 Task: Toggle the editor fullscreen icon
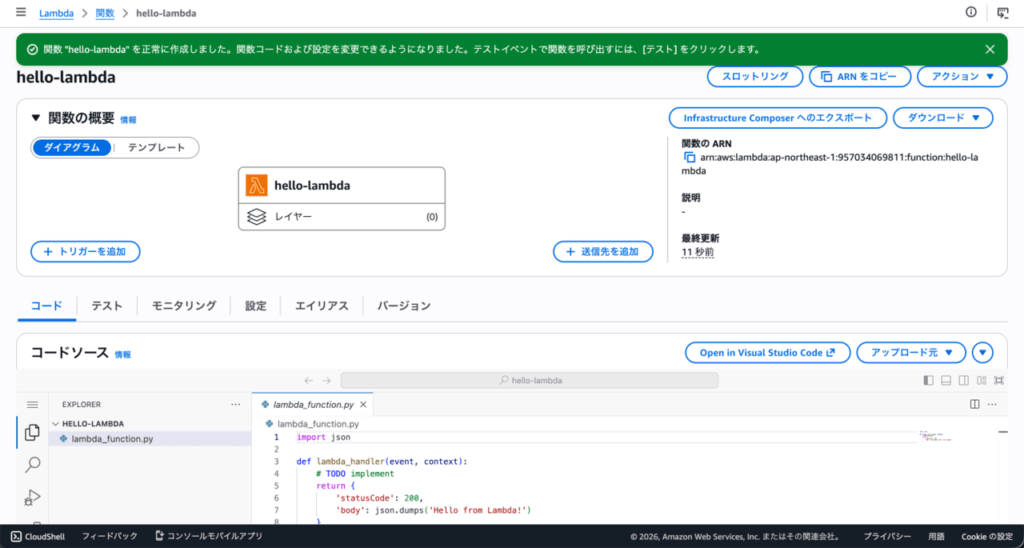coord(999,380)
